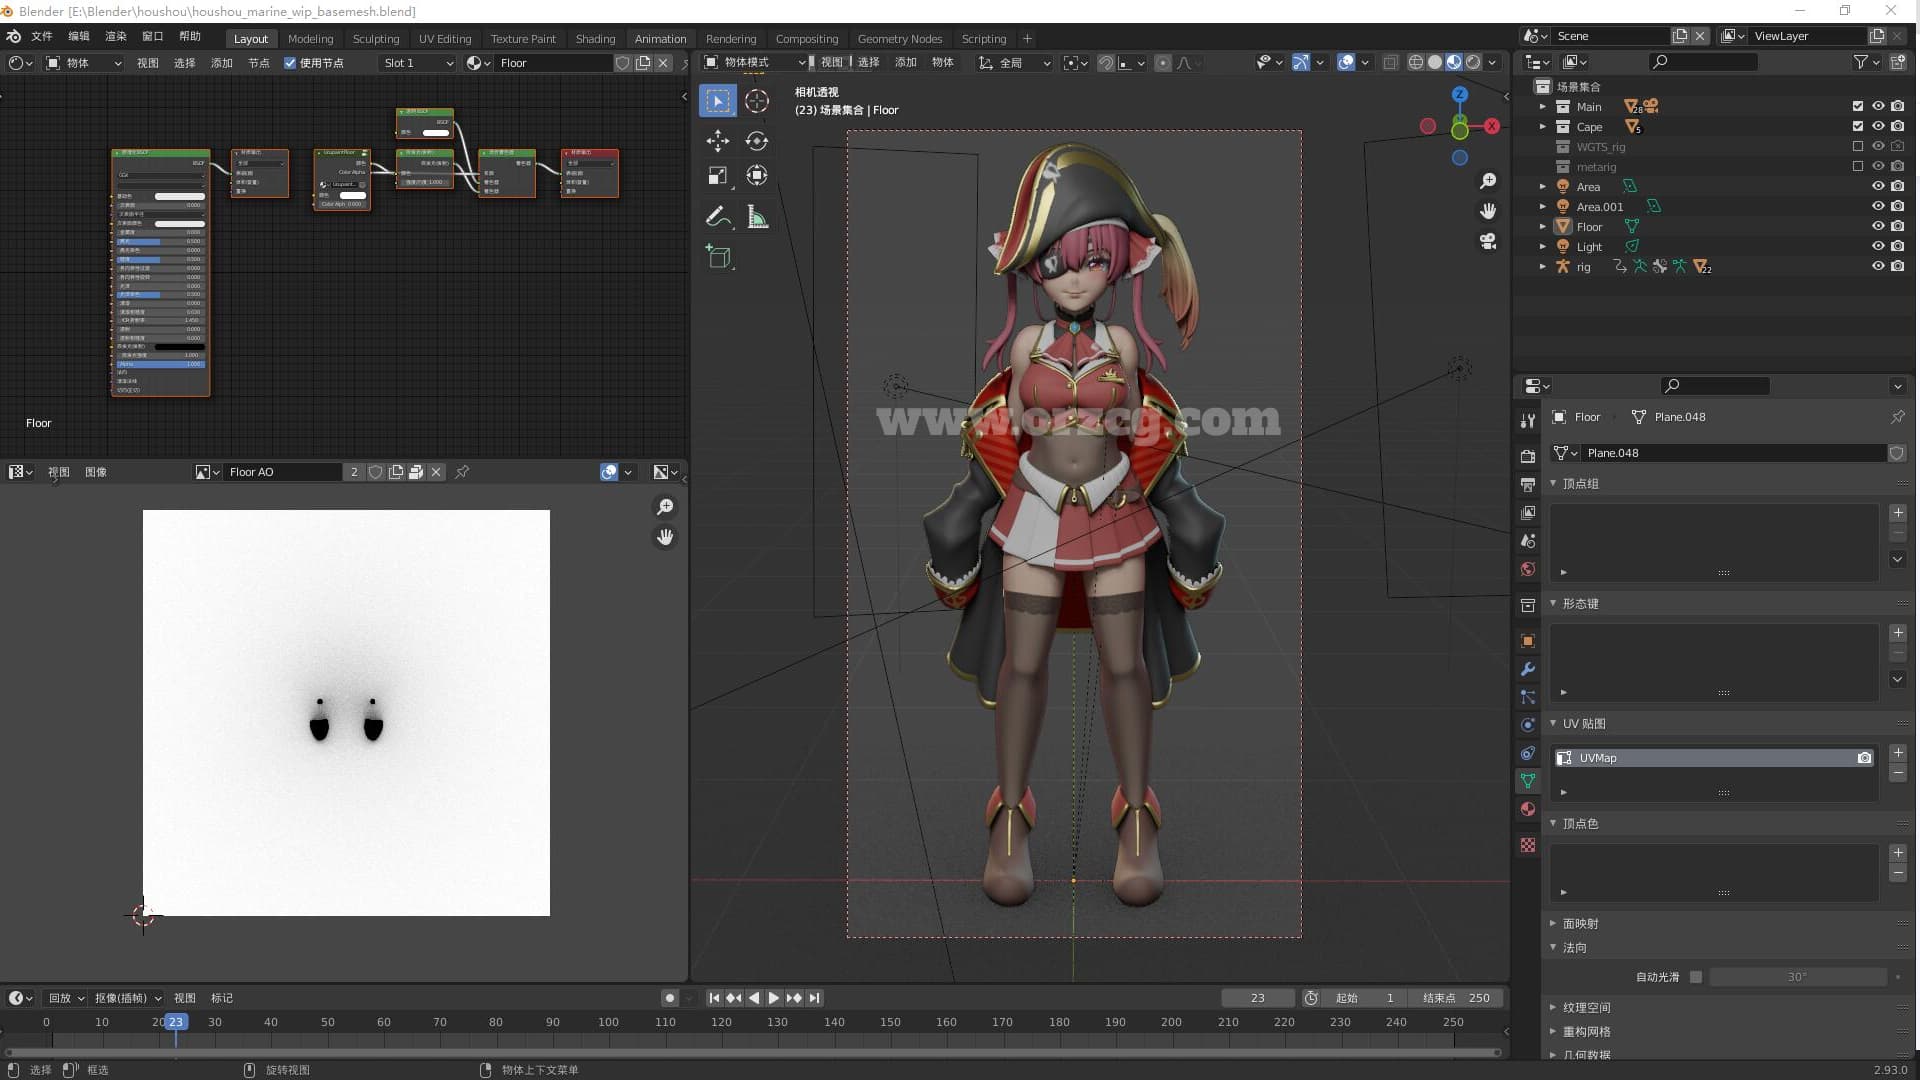Switch to the Sculpting workspace tab
The image size is (1920, 1080).
coord(376,39)
